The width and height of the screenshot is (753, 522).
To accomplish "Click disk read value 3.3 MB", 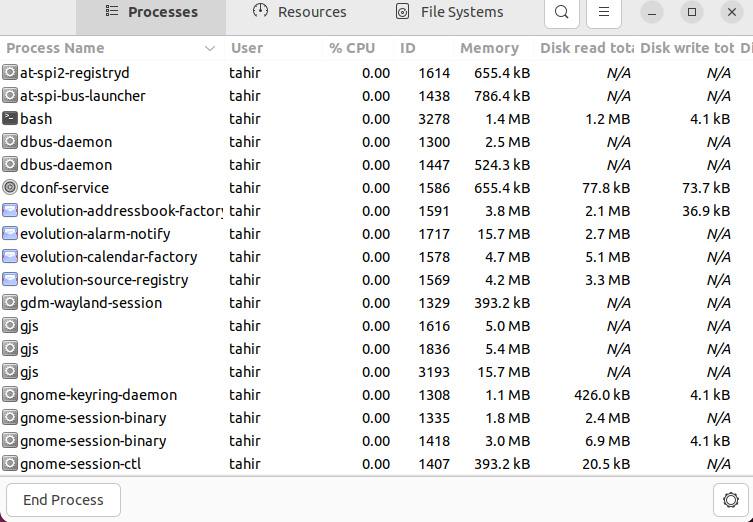I will click(607, 280).
